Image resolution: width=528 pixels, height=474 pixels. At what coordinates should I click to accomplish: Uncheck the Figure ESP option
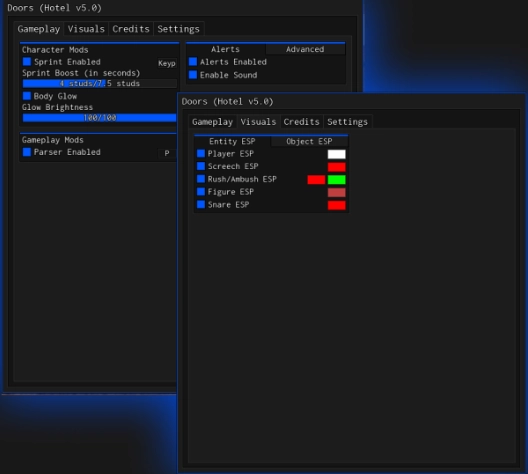click(201, 192)
